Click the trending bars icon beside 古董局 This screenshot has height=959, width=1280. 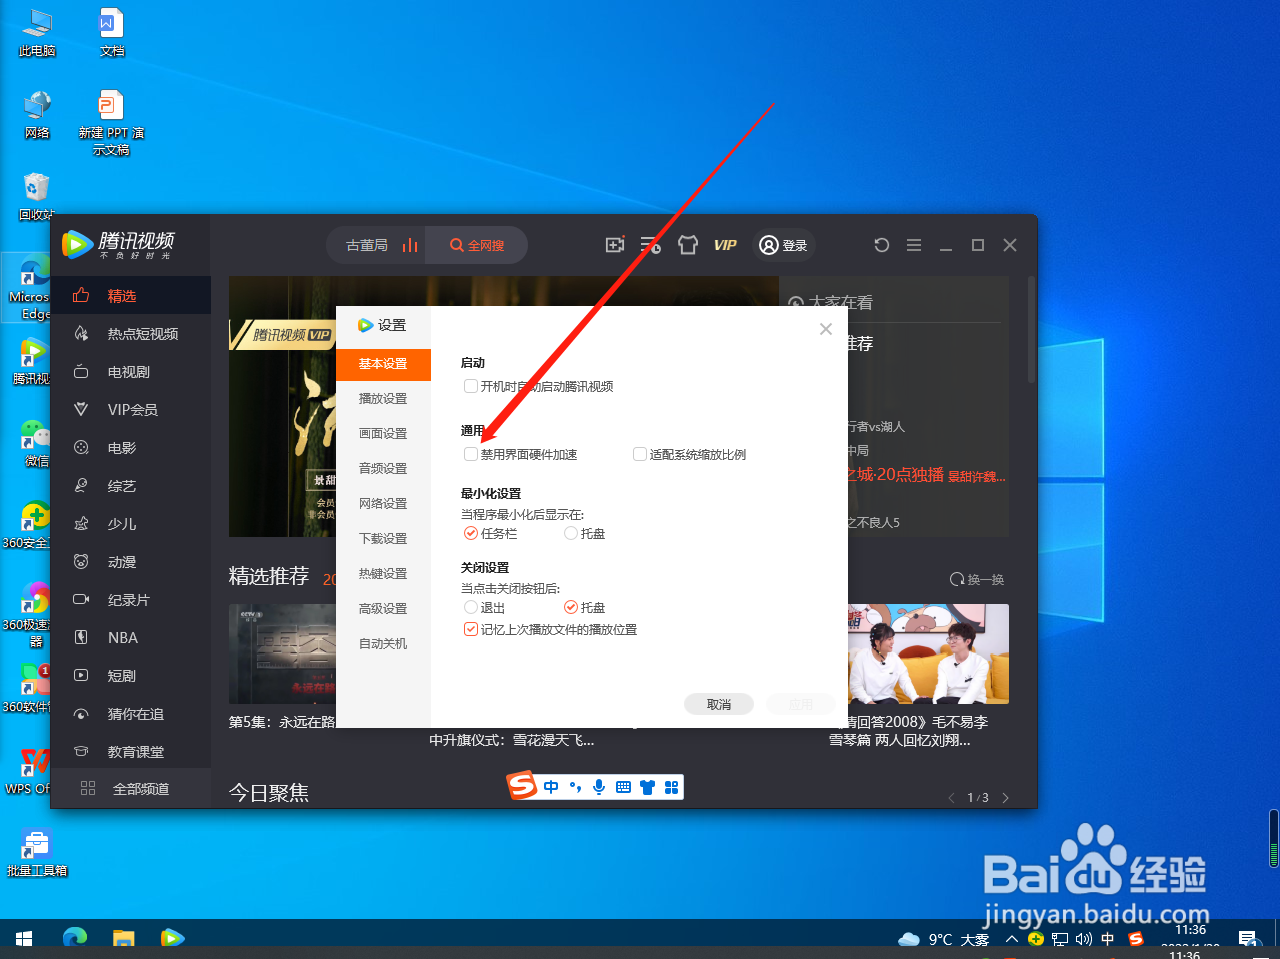coord(410,245)
